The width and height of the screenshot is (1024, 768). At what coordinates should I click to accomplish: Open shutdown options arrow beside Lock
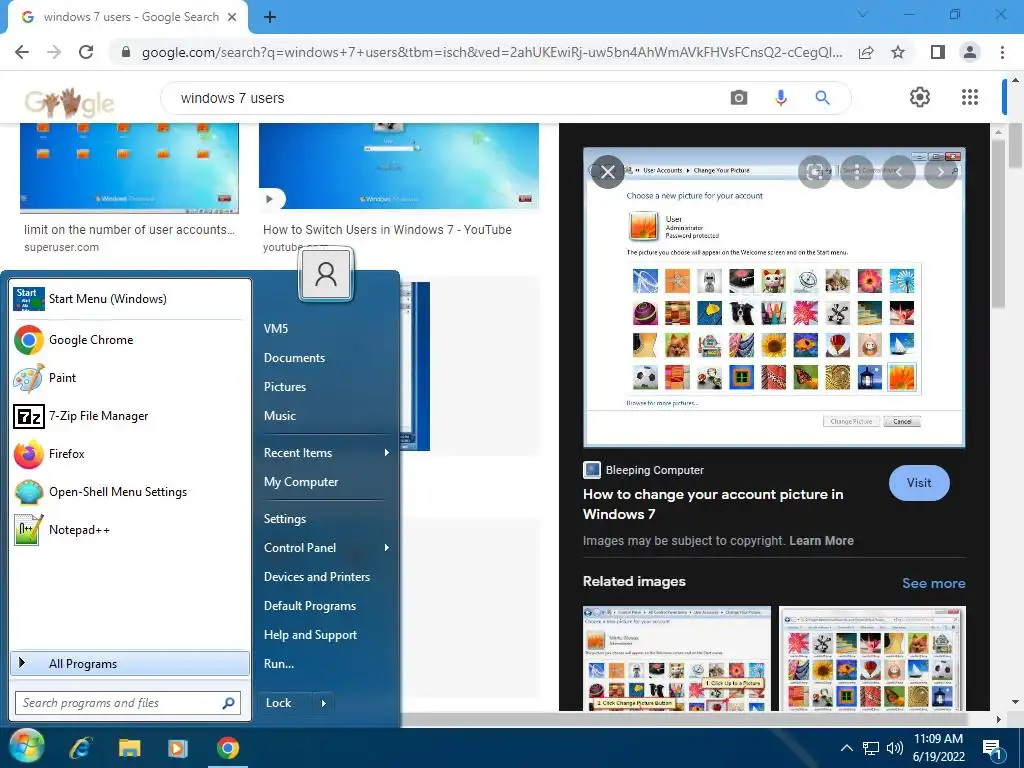point(323,703)
